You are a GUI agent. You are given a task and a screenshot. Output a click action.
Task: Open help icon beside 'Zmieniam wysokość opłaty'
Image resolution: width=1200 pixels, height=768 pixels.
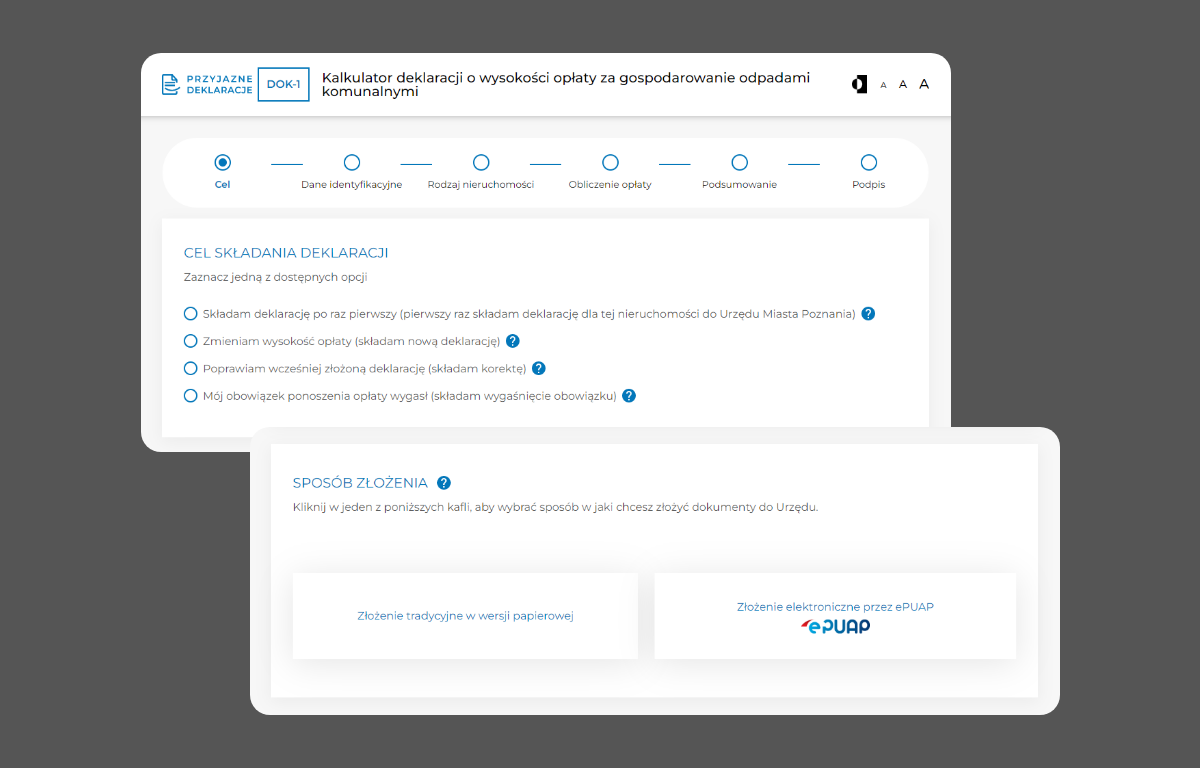coord(513,341)
